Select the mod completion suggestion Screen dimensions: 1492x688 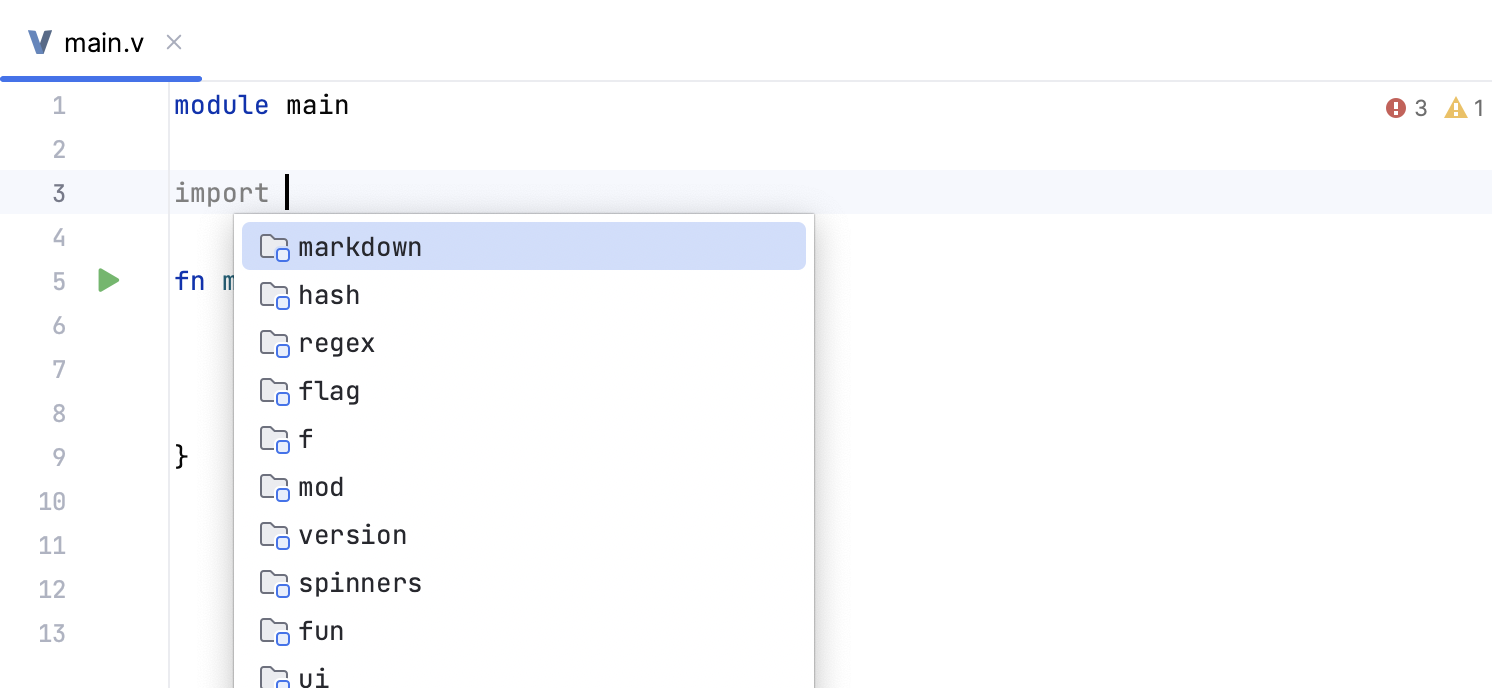tap(322, 487)
